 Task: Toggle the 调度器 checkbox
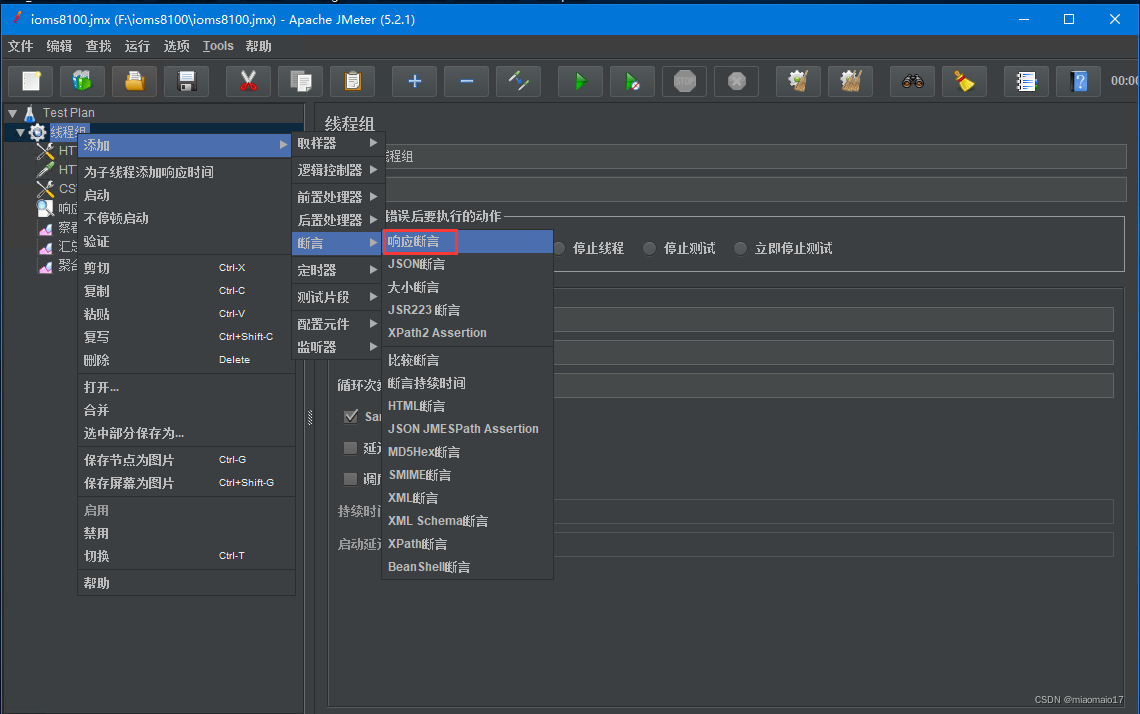[350, 478]
